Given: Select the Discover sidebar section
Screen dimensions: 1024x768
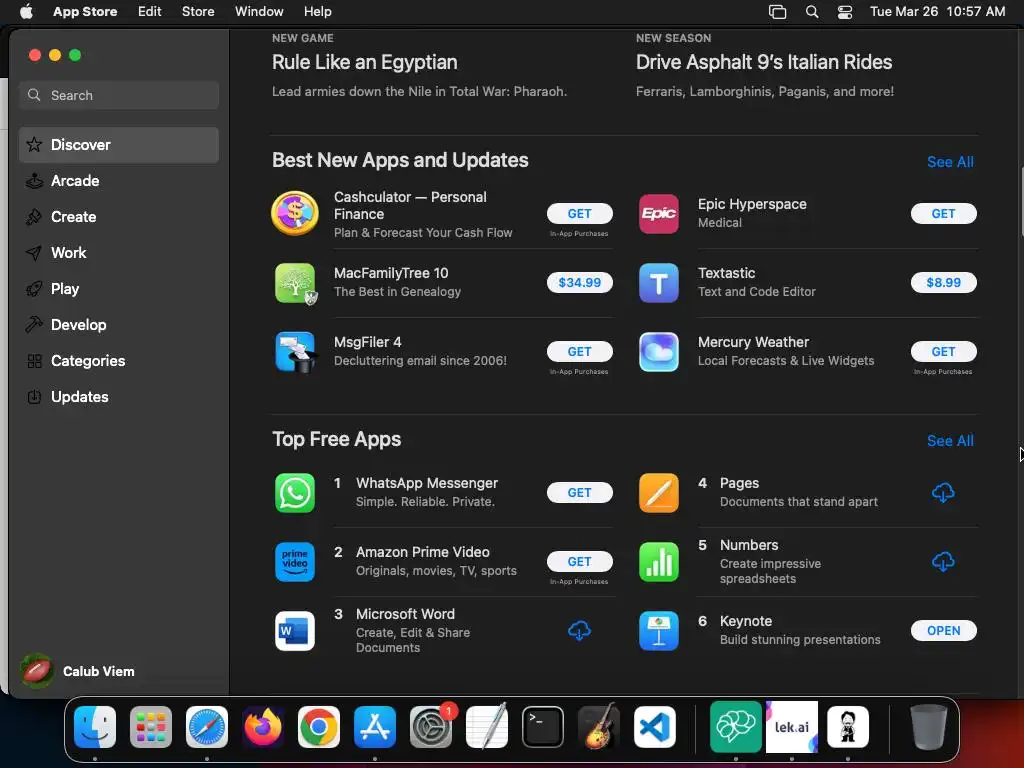Looking at the screenshot, I should coord(119,145).
